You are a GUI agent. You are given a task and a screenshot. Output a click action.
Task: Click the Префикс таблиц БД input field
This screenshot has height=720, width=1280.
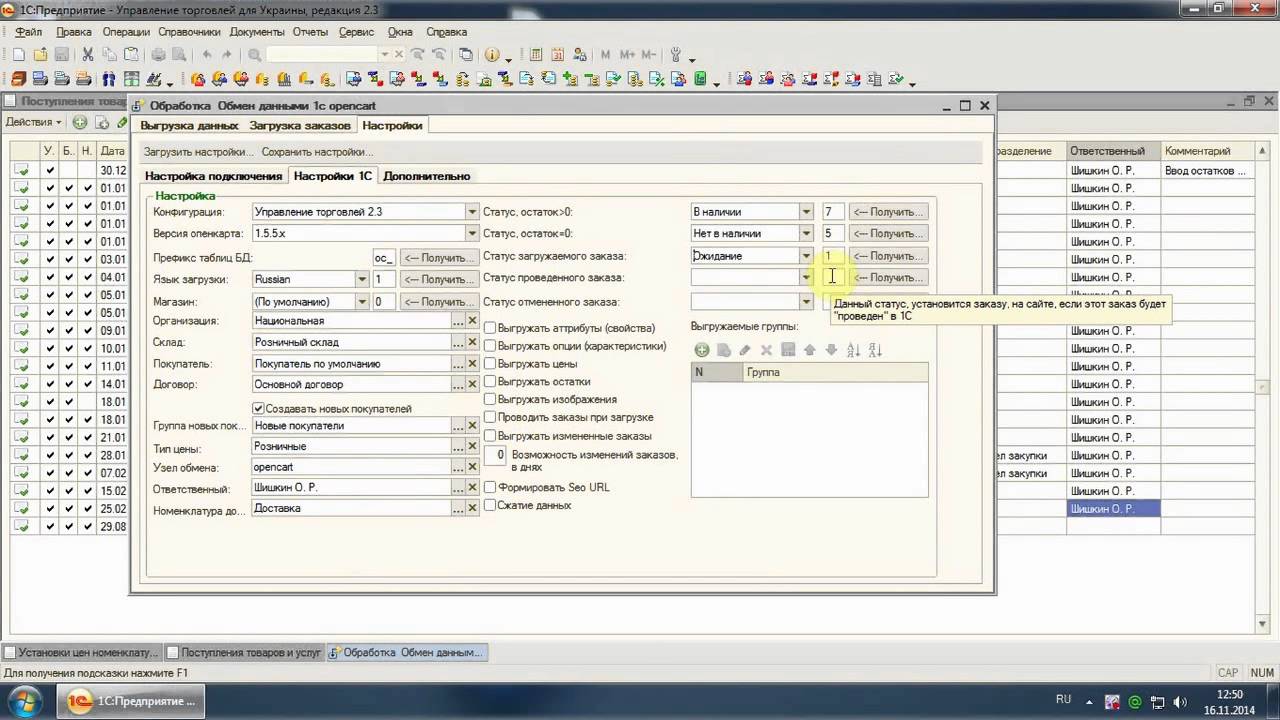383,258
